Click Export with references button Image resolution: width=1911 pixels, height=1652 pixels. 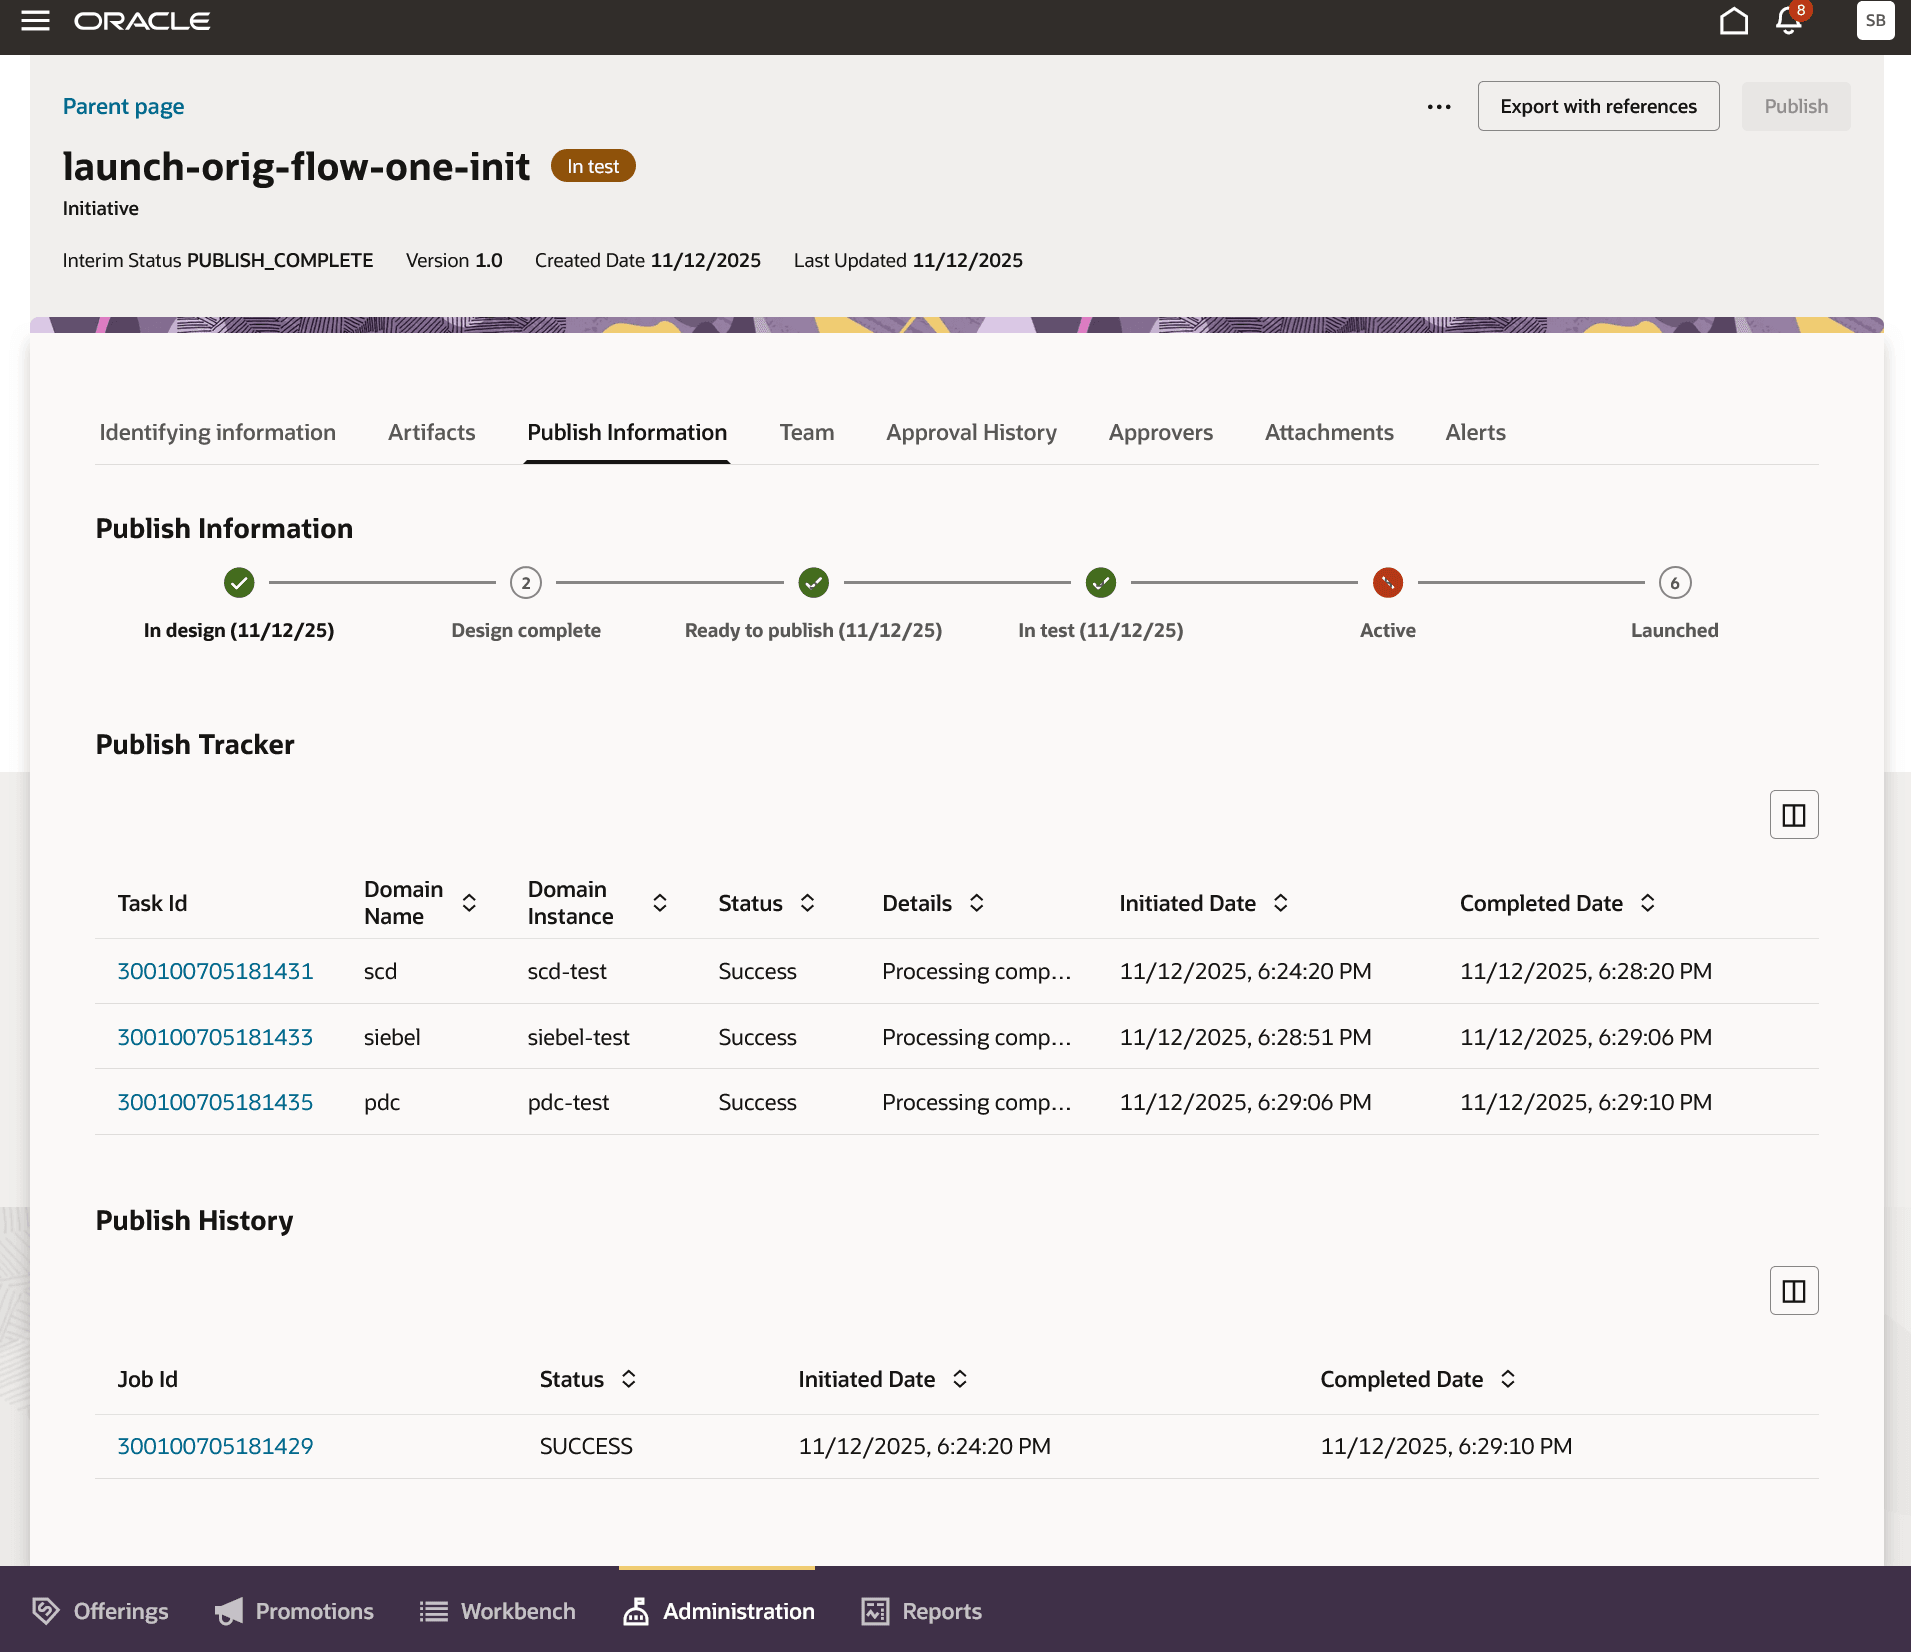1598,106
